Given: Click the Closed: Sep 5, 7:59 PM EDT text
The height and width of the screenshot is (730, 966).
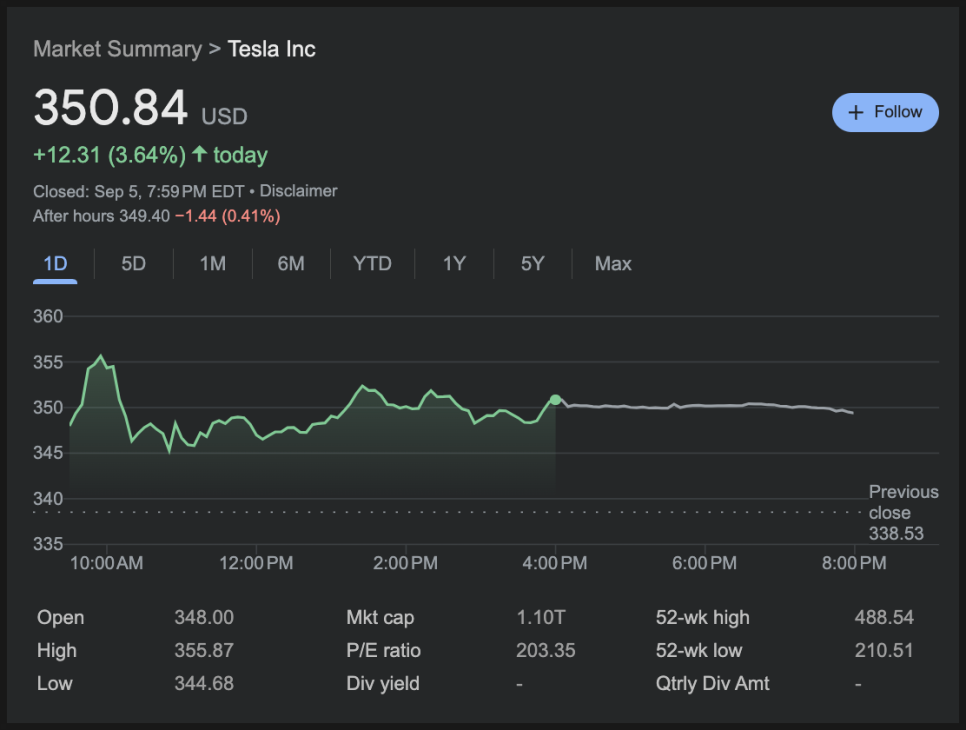Looking at the screenshot, I should (139, 192).
